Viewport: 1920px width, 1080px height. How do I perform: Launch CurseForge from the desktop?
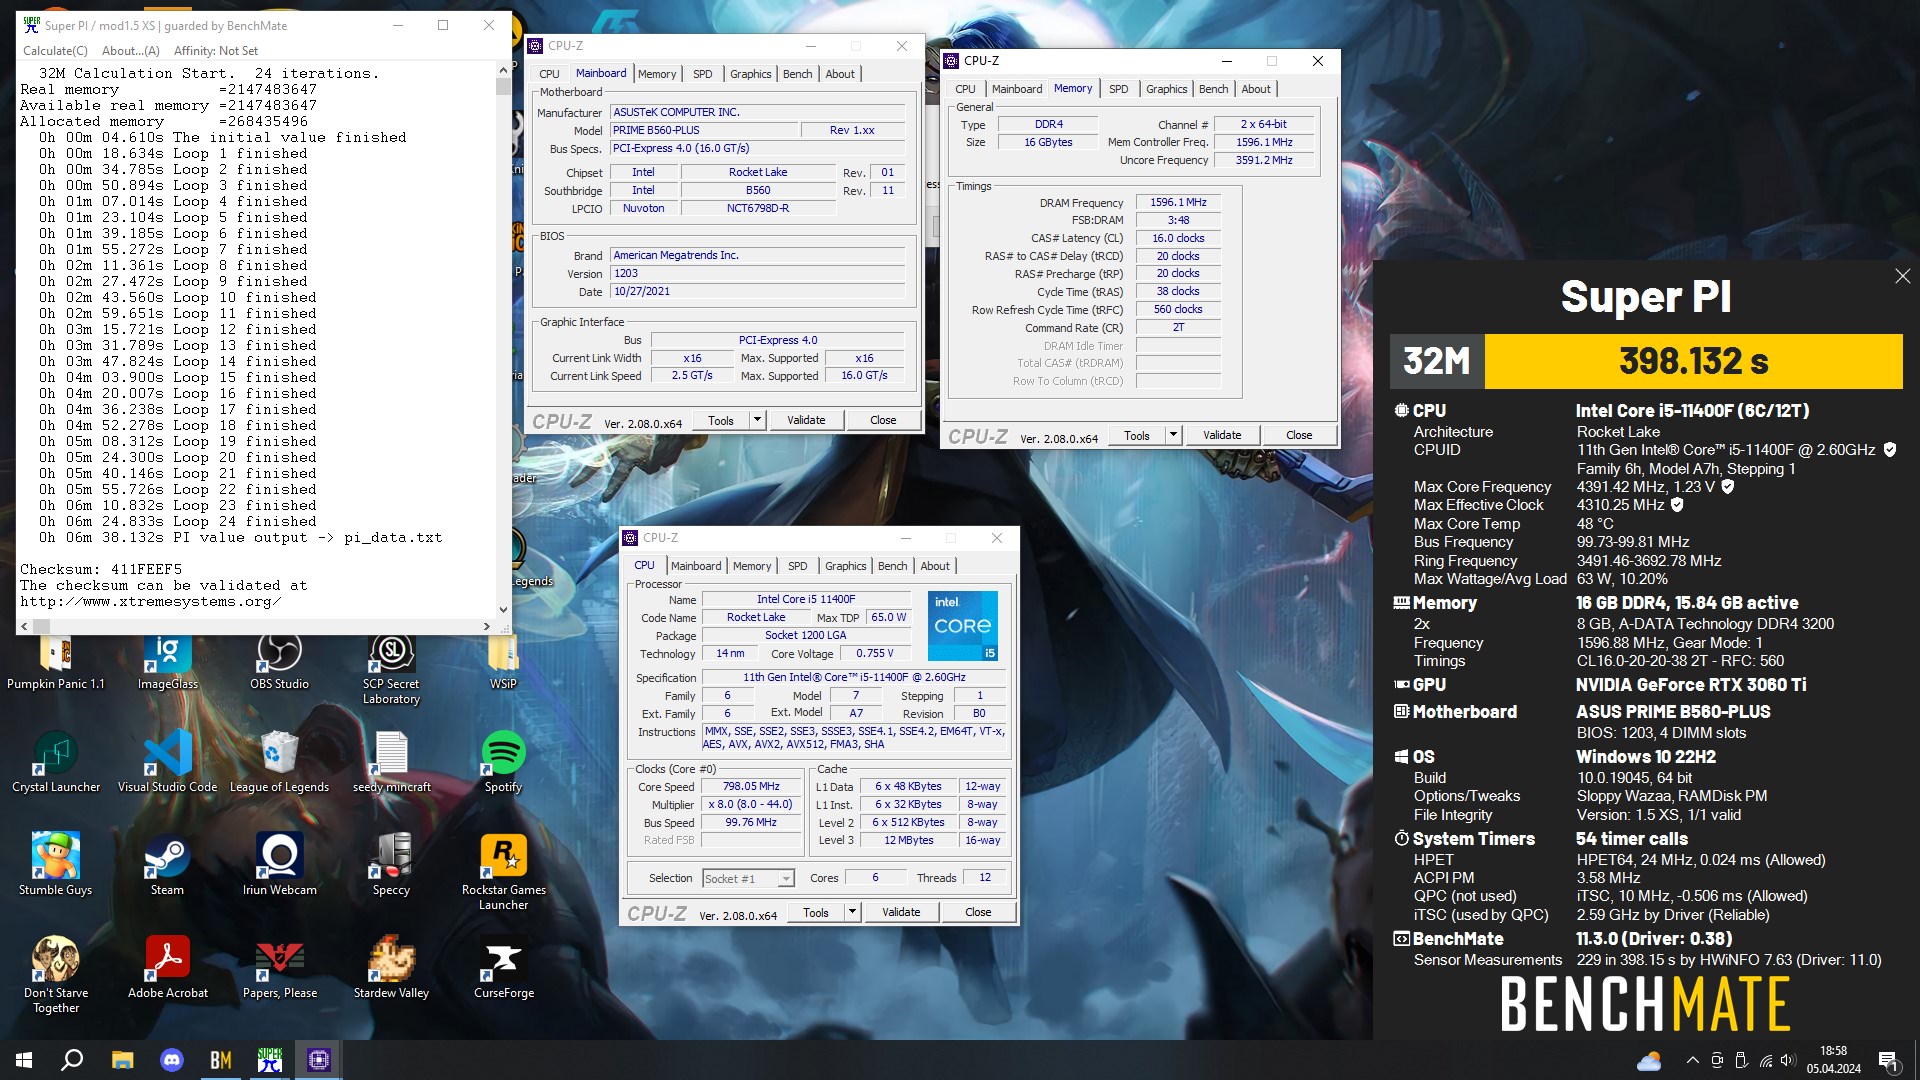tap(503, 968)
